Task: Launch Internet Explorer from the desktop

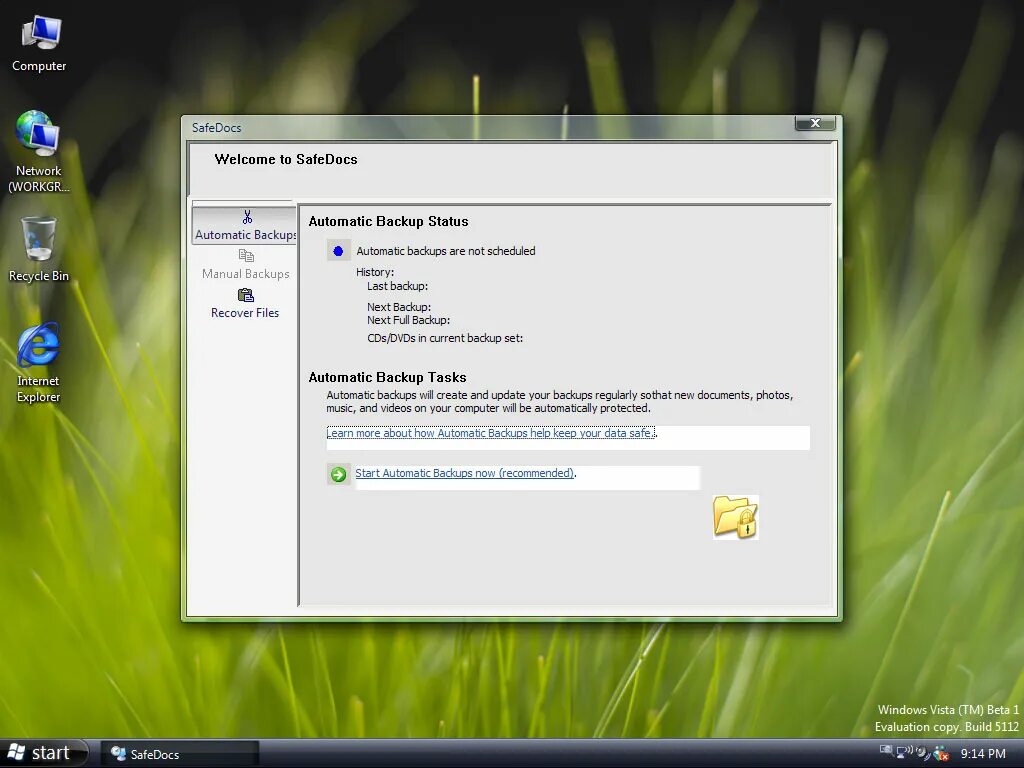Action: (39, 344)
